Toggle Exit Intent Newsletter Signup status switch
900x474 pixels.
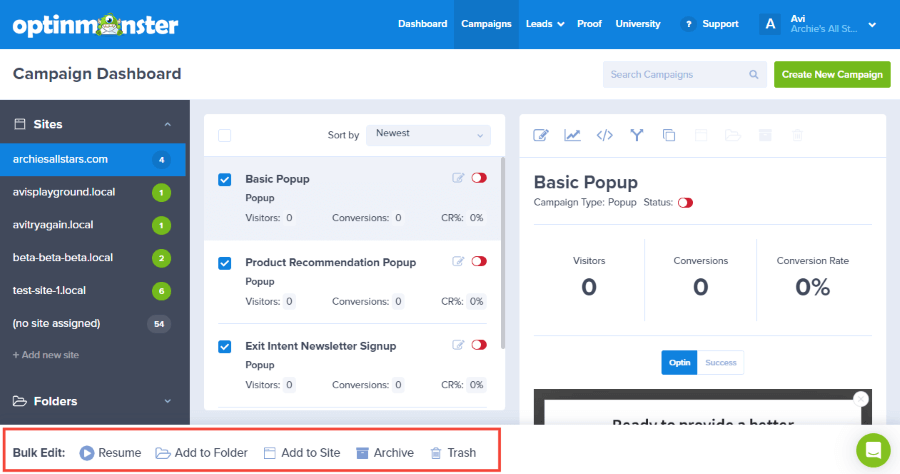[x=479, y=345]
